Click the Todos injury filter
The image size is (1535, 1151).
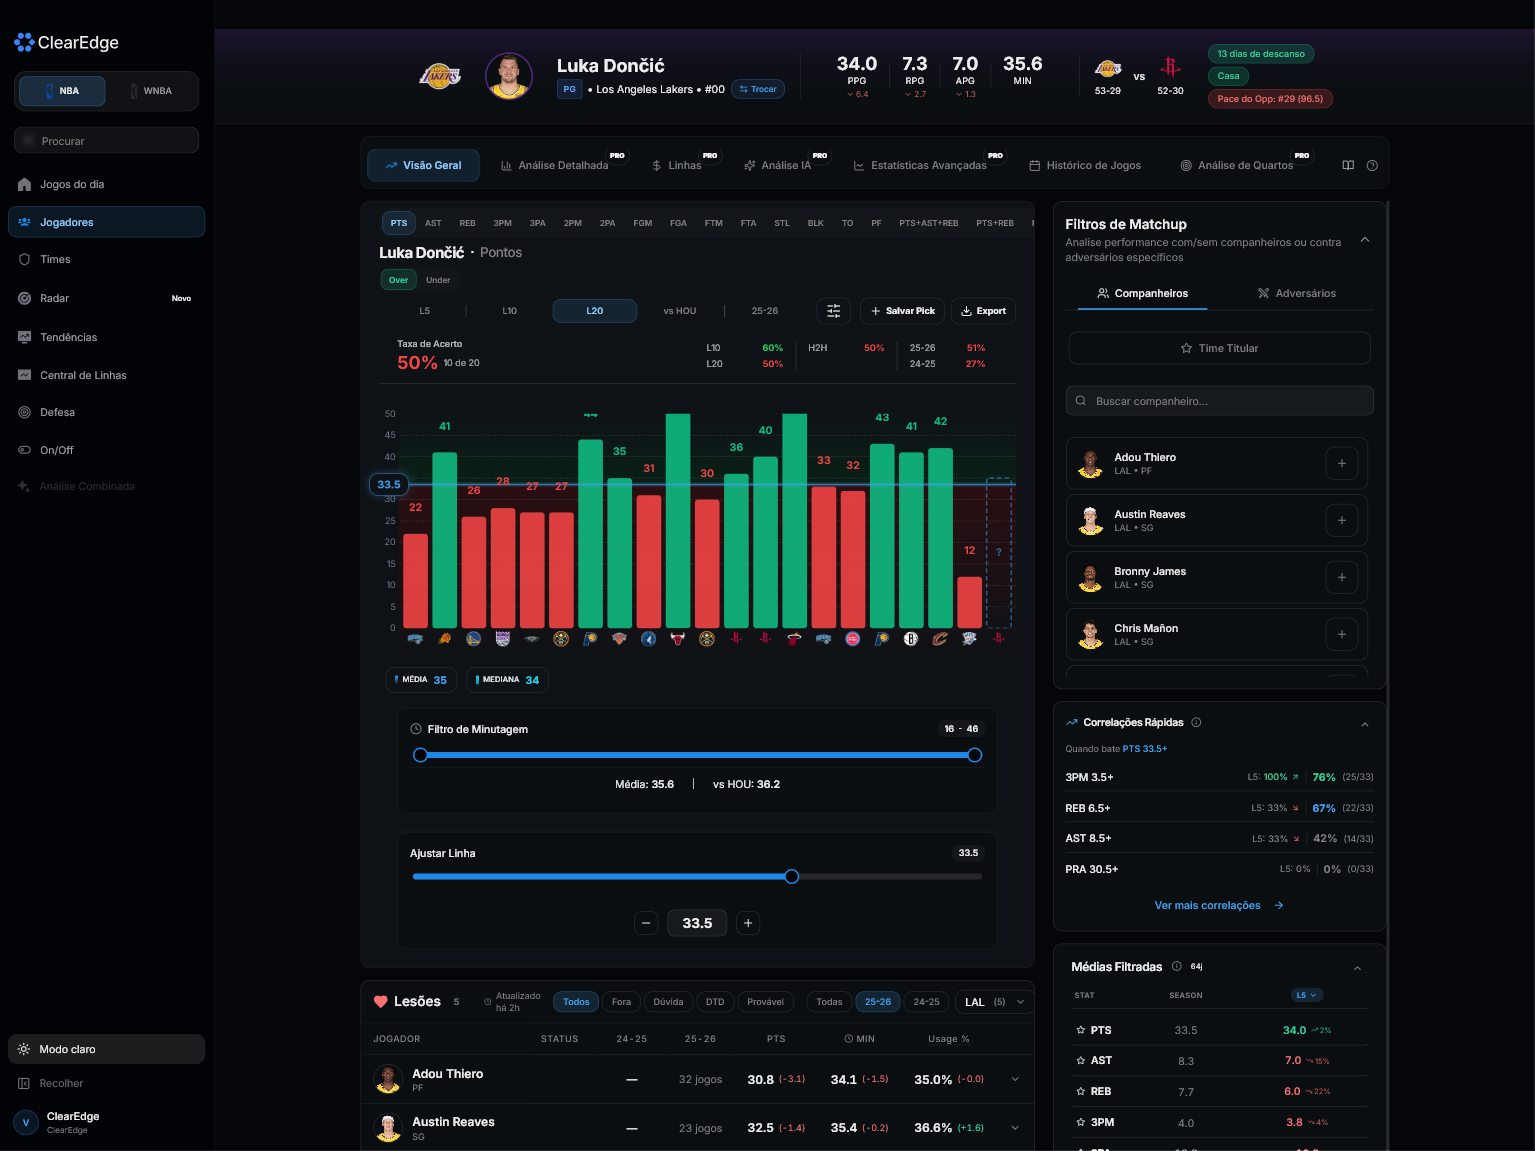576,1002
